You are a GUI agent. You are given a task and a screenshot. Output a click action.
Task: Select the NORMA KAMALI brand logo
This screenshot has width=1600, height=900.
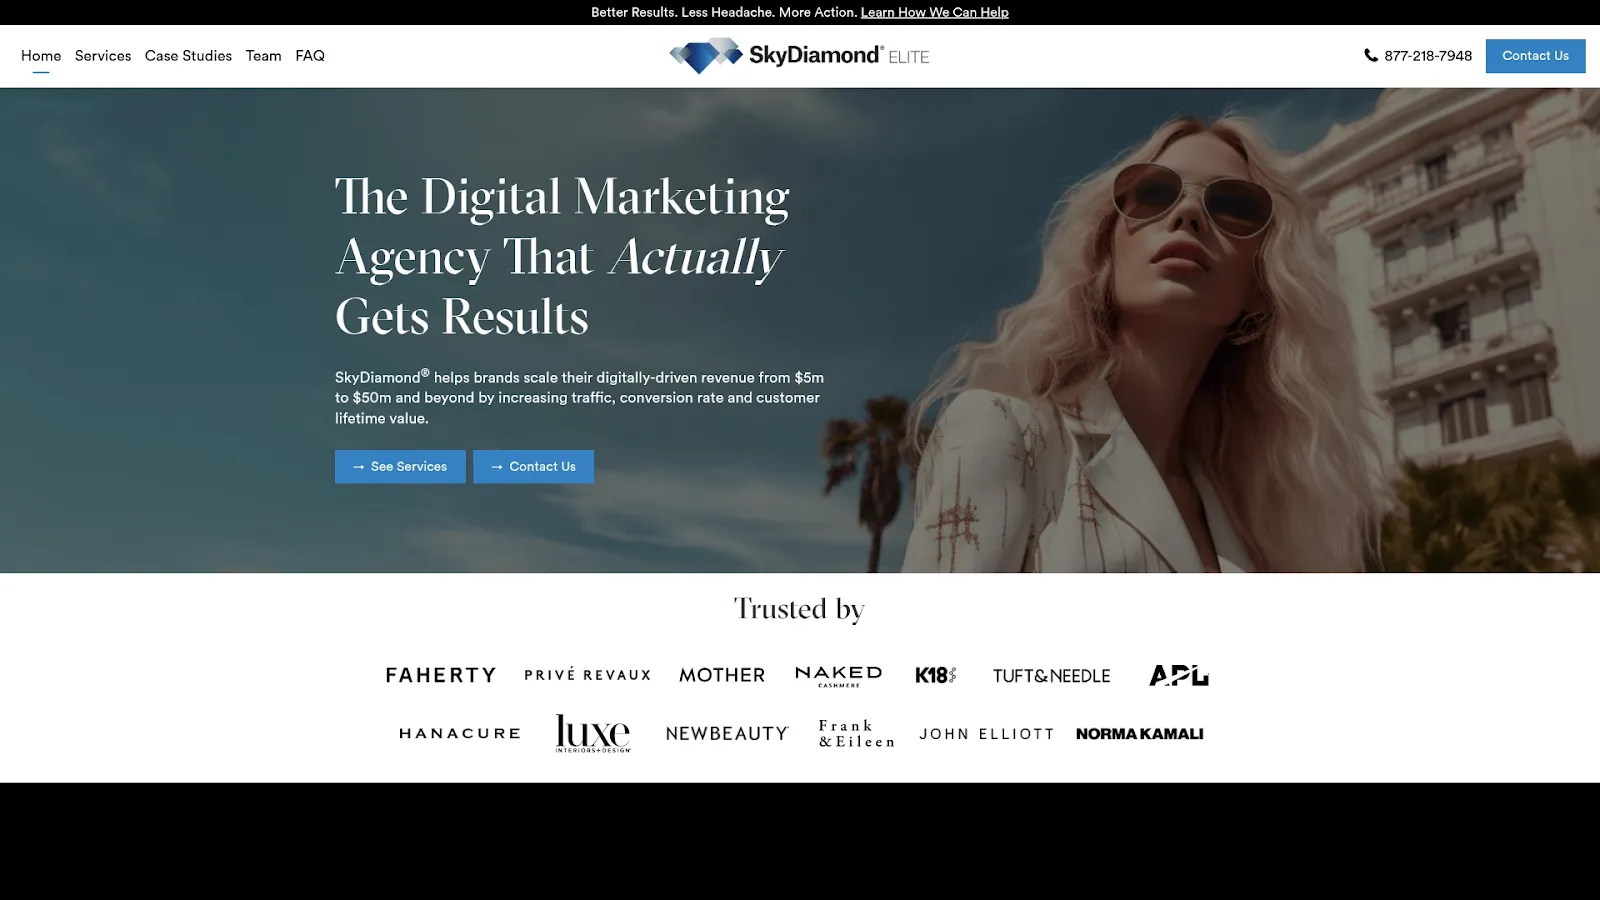tap(1140, 733)
